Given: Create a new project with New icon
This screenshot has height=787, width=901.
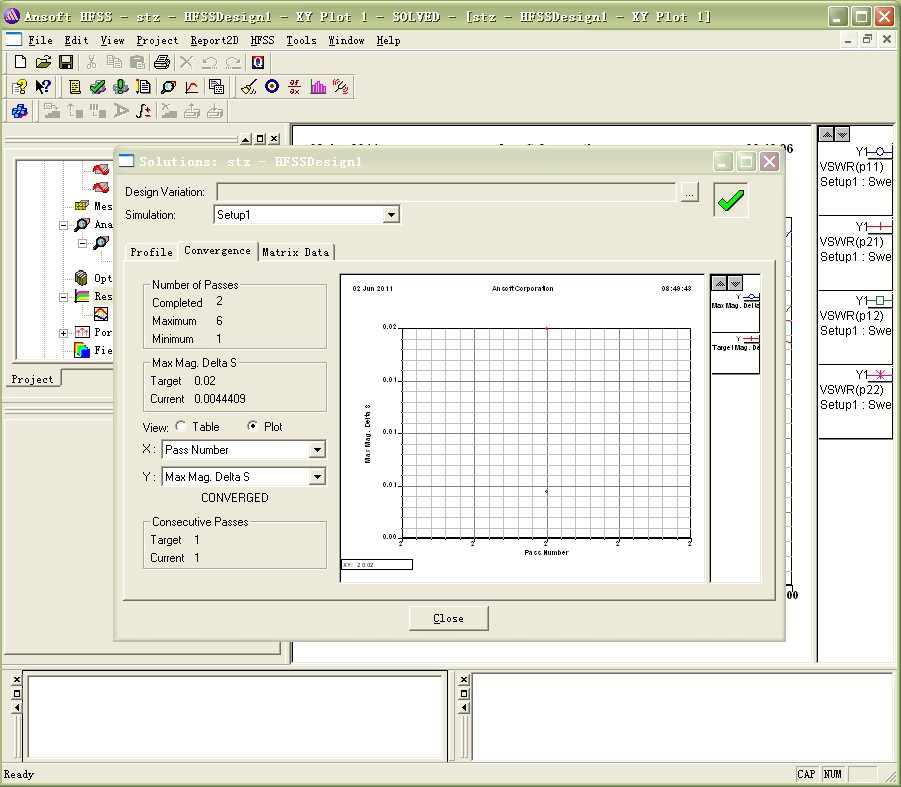Looking at the screenshot, I should [20, 62].
